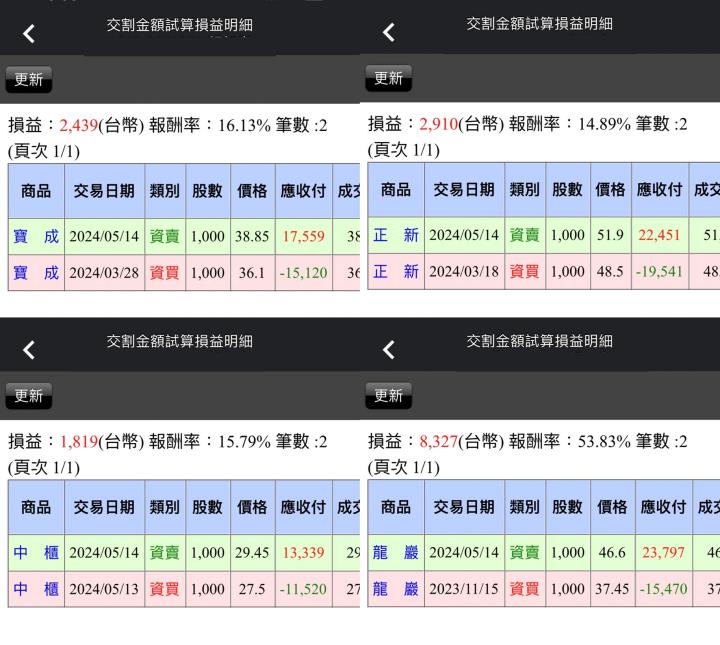Open 寶成 link in 2024/03/28 row
This screenshot has width=720, height=645.
click(36, 273)
